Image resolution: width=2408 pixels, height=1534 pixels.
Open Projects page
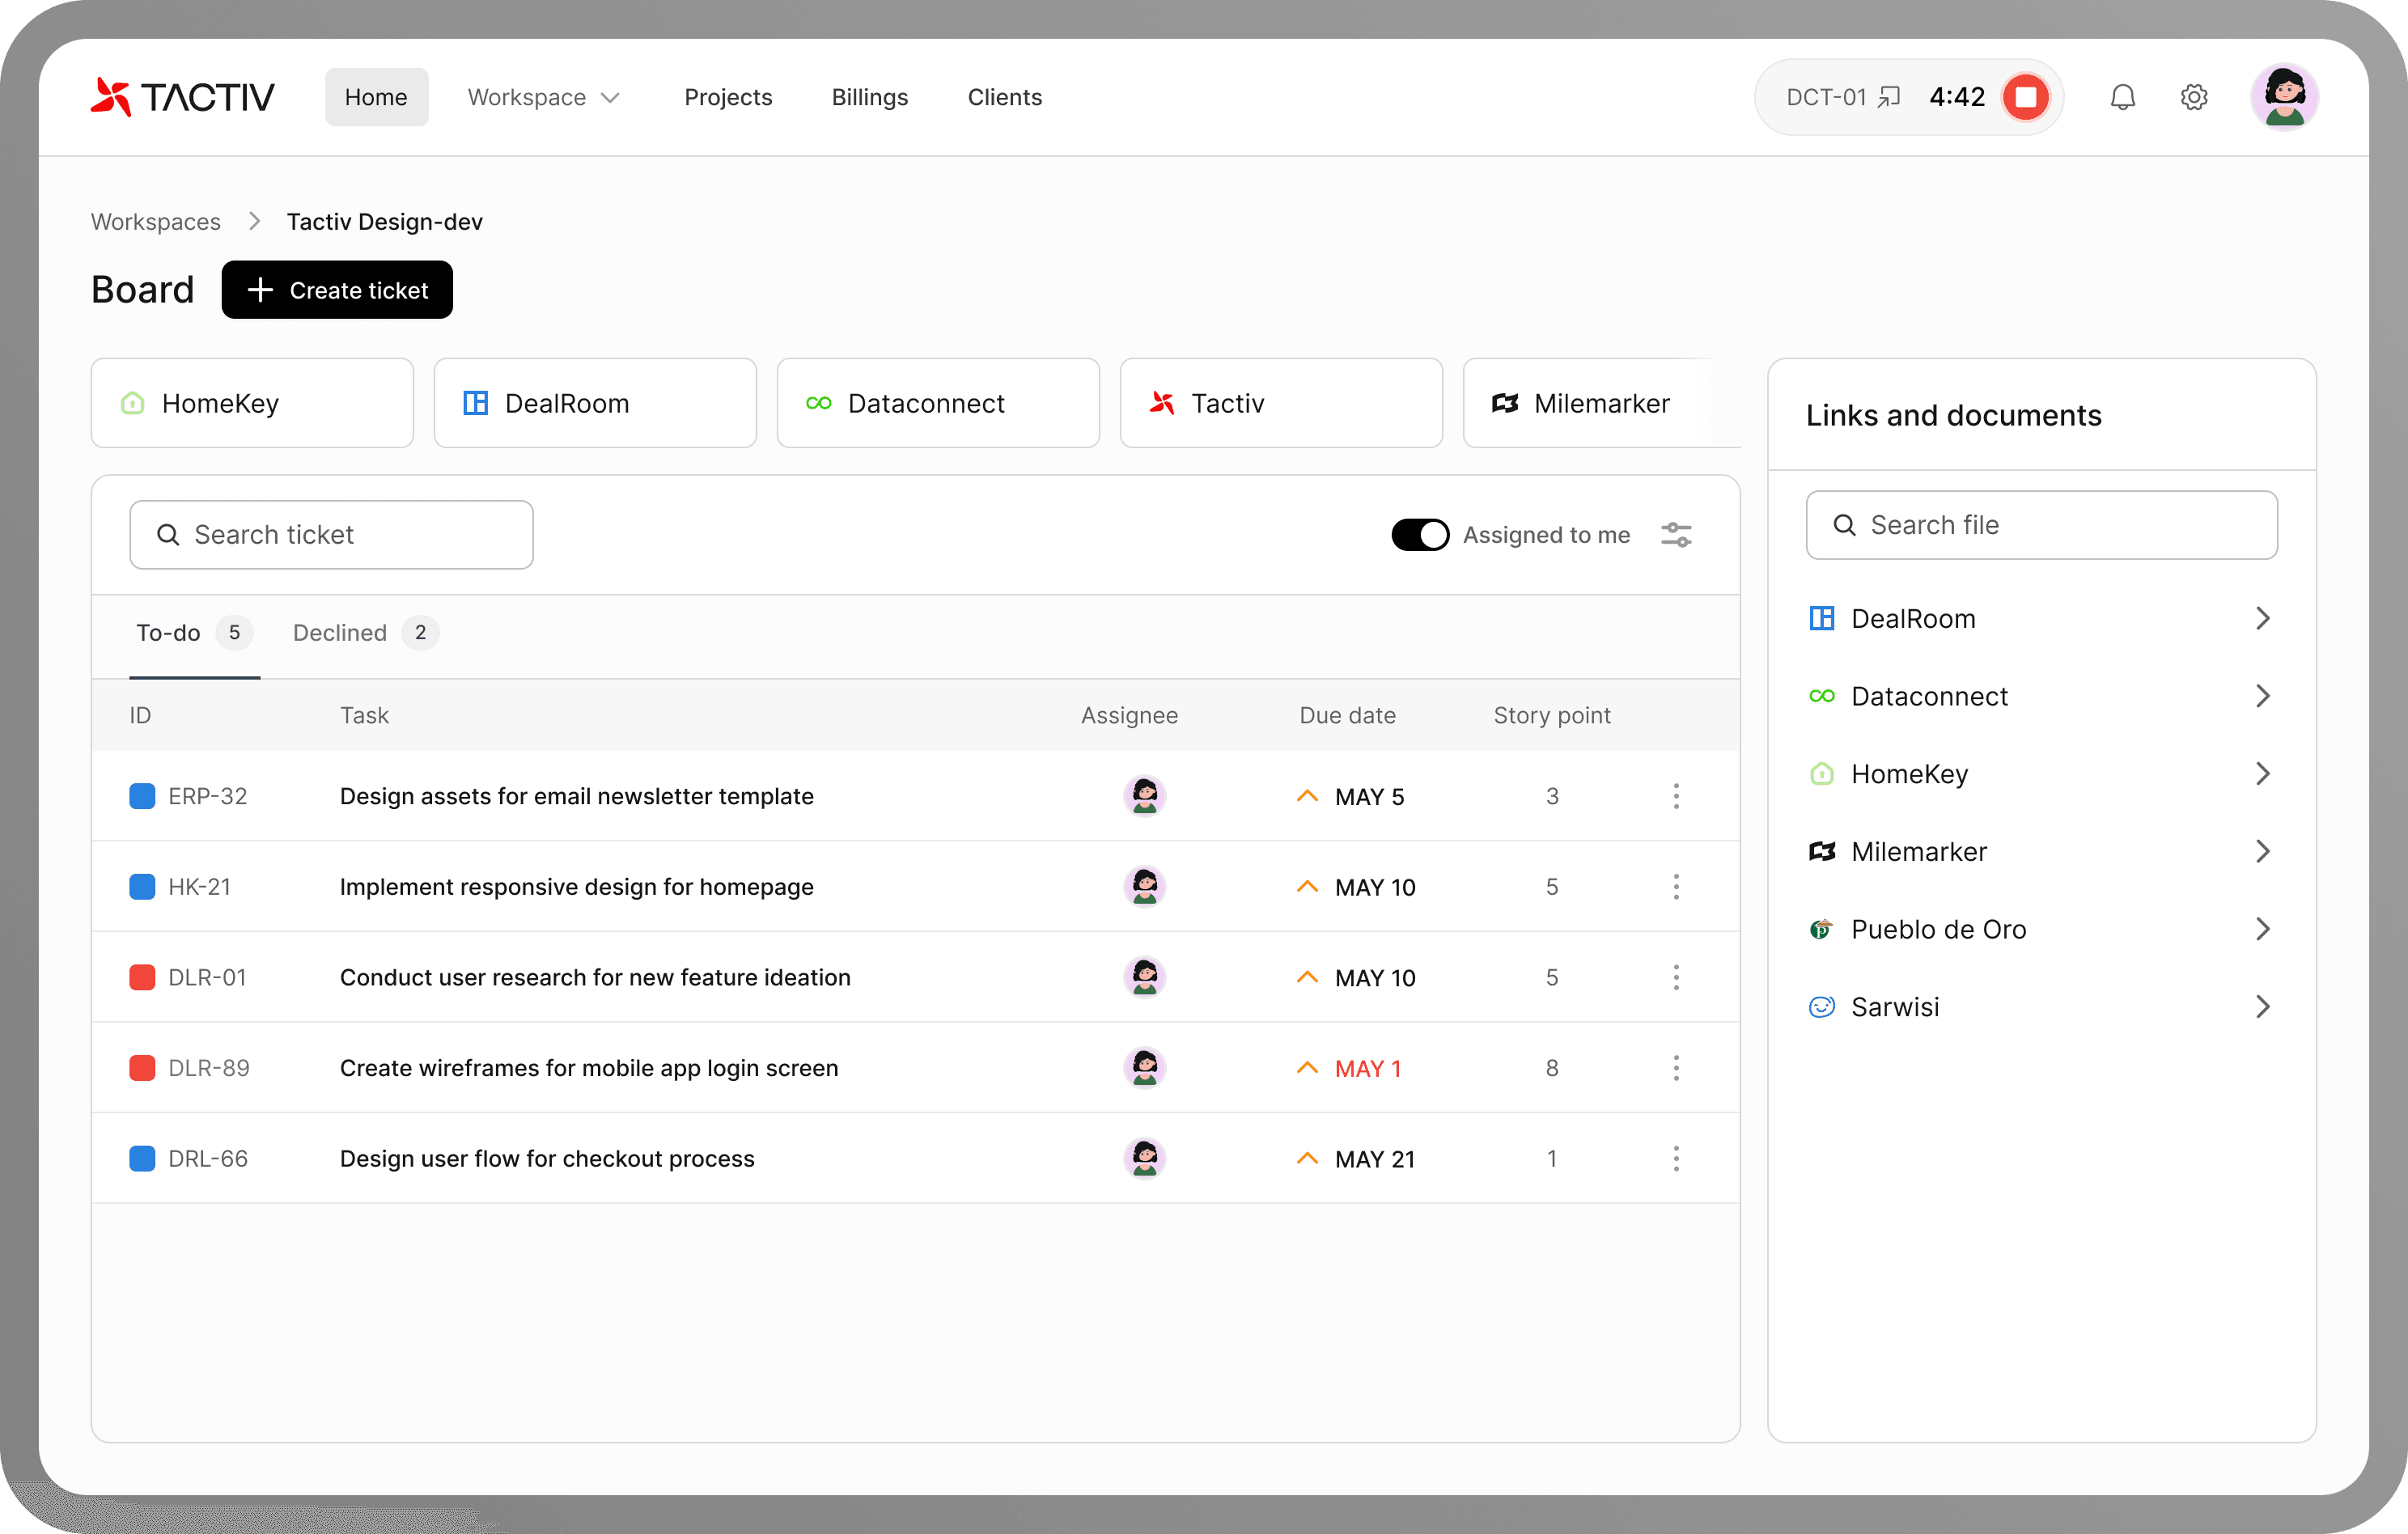tap(728, 97)
